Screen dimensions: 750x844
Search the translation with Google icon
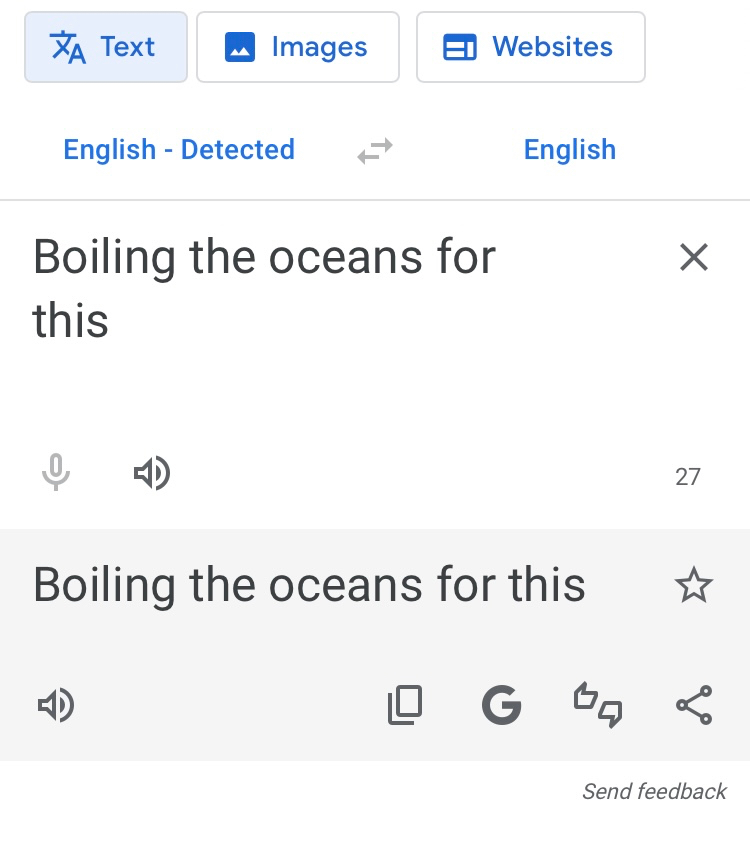tap(501, 706)
